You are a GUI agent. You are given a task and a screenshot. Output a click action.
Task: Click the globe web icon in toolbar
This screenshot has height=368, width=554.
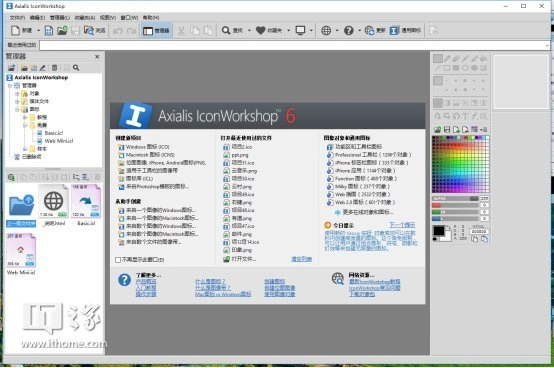tap(326, 31)
